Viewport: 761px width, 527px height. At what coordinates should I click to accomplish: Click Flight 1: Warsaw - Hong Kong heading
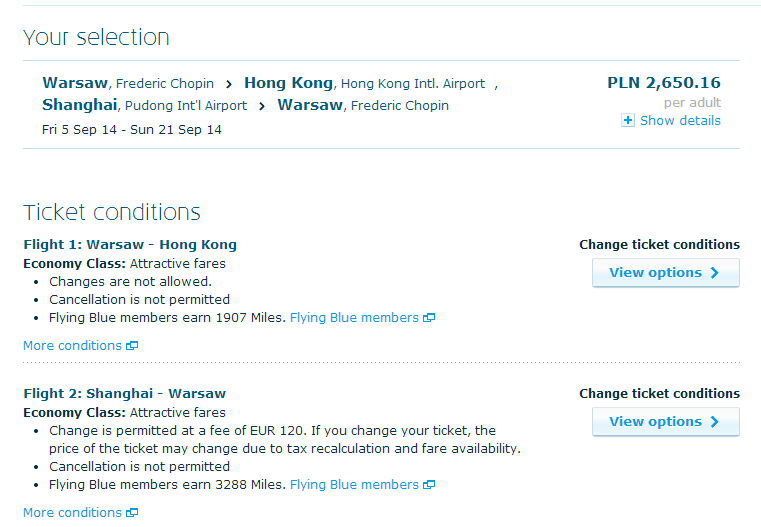[x=130, y=245]
